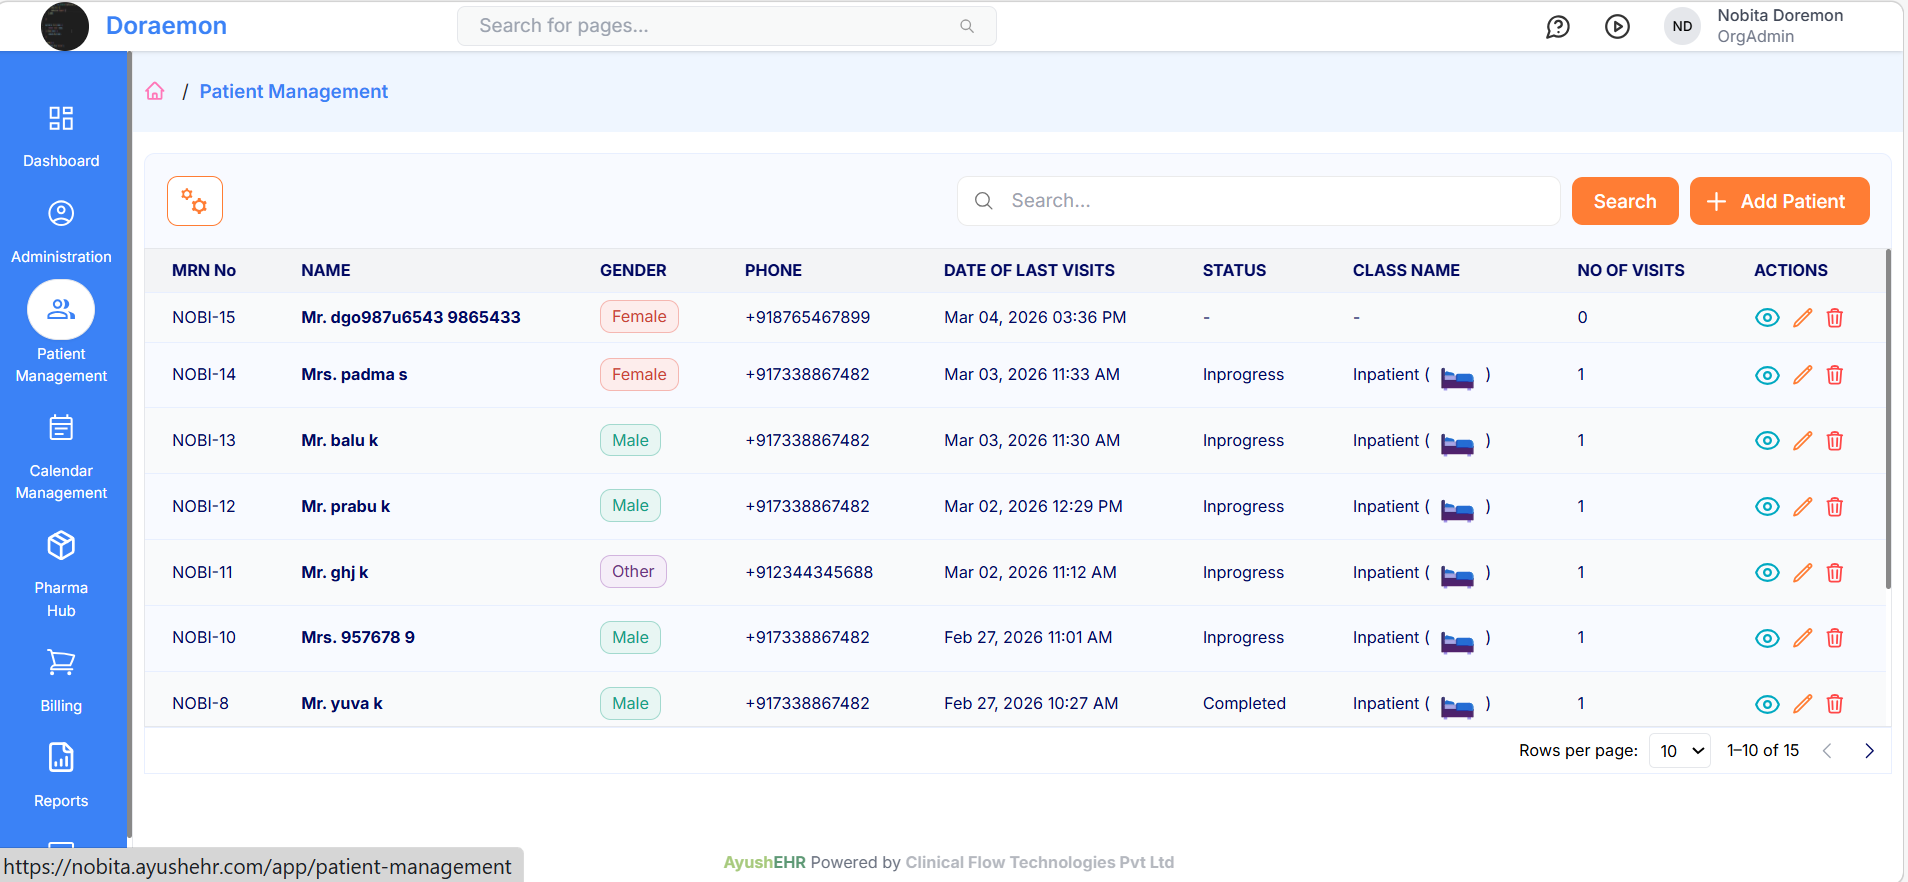This screenshot has width=1908, height=882.
Task: Open the chat support icon
Action: [1557, 27]
